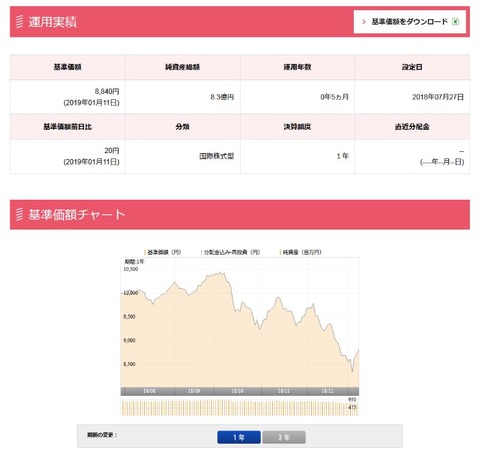Click the striped icon beside 運用実績 heading
480x455 pixels.
[x=20, y=22]
